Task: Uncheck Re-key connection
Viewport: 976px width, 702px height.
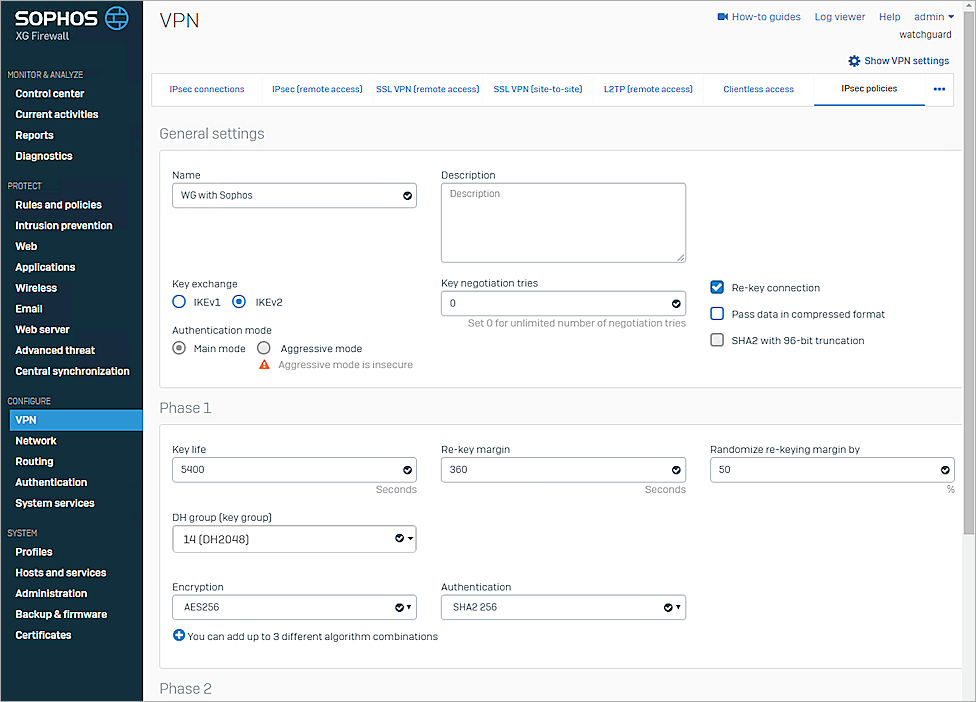Action: tap(716, 287)
